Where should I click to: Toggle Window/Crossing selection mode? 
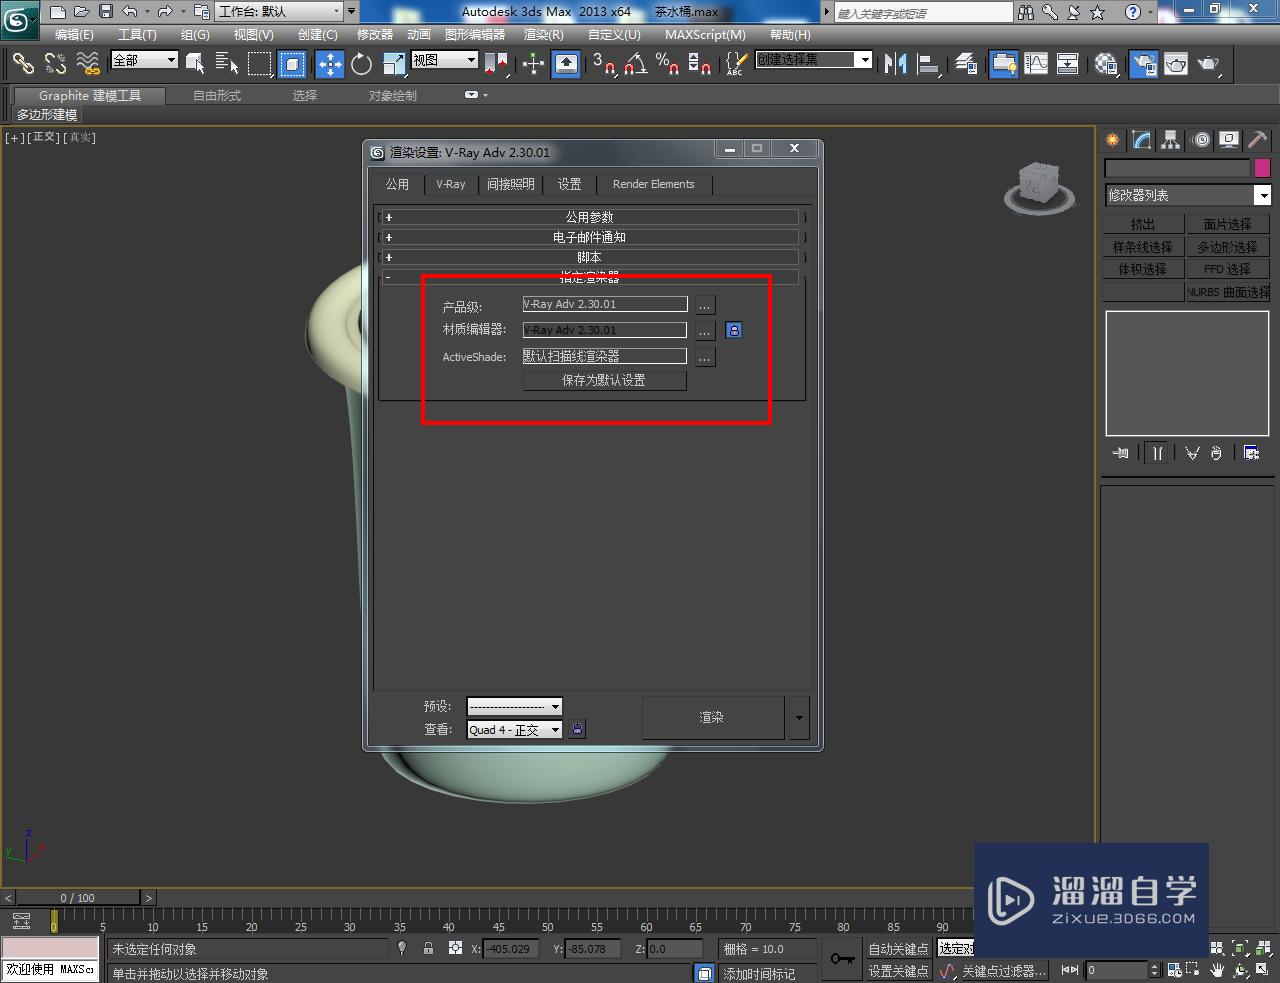(x=291, y=64)
